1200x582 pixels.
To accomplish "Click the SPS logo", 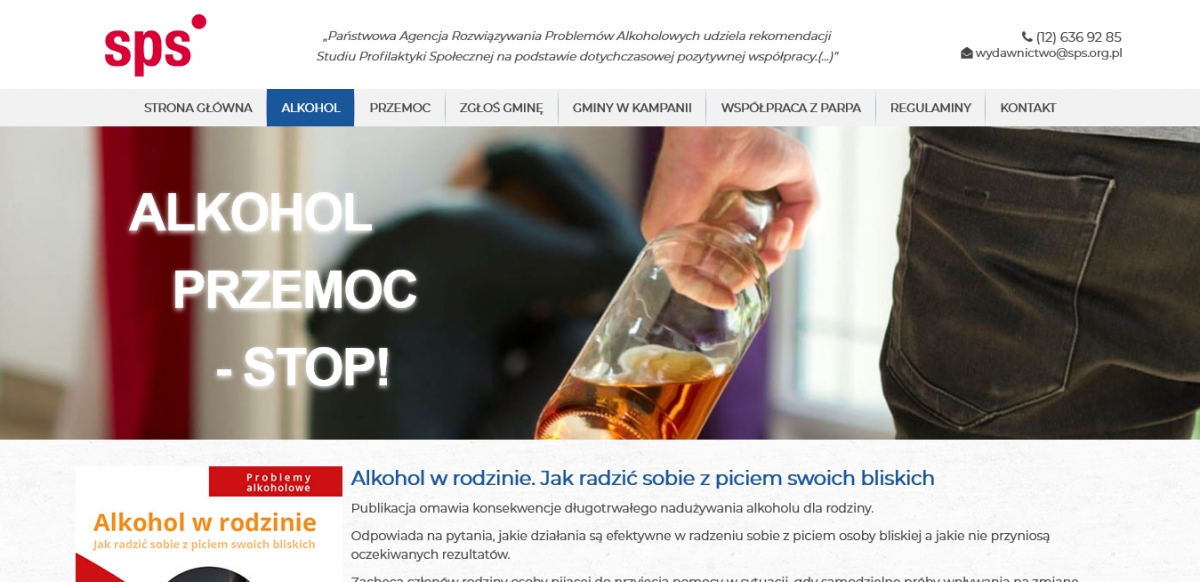I will (155, 45).
